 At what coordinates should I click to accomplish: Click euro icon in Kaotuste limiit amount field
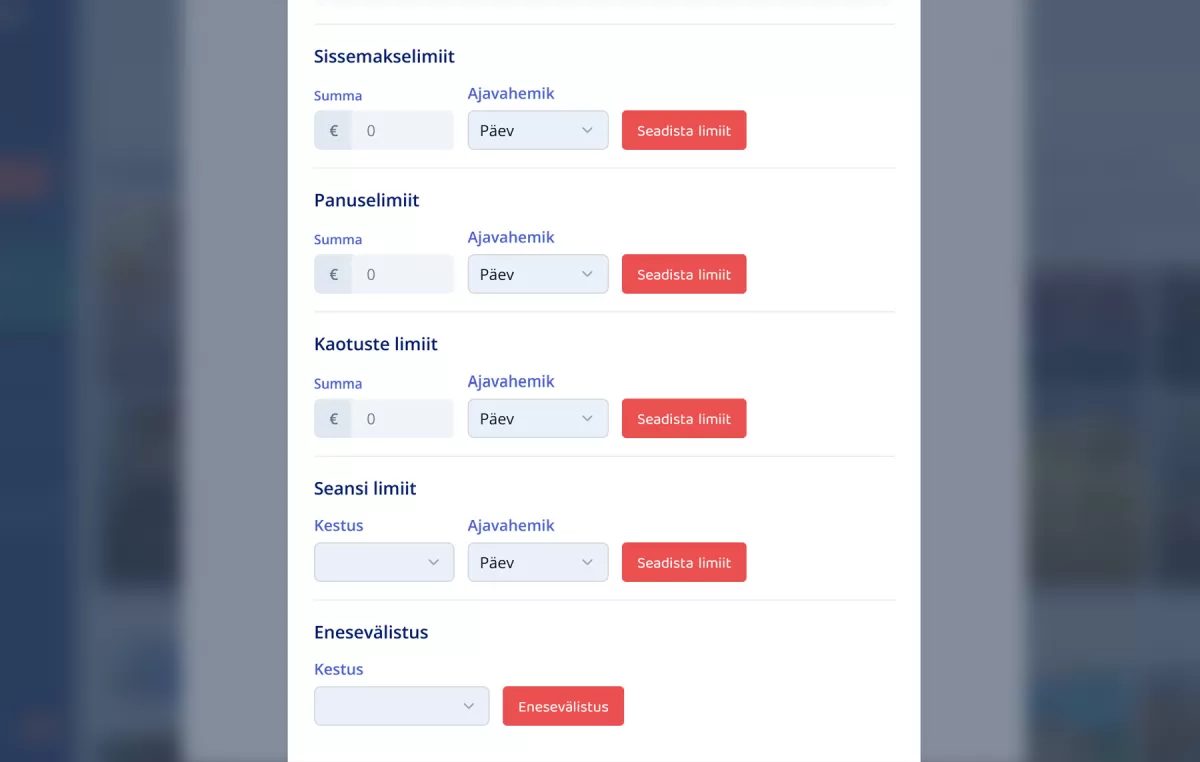point(333,419)
